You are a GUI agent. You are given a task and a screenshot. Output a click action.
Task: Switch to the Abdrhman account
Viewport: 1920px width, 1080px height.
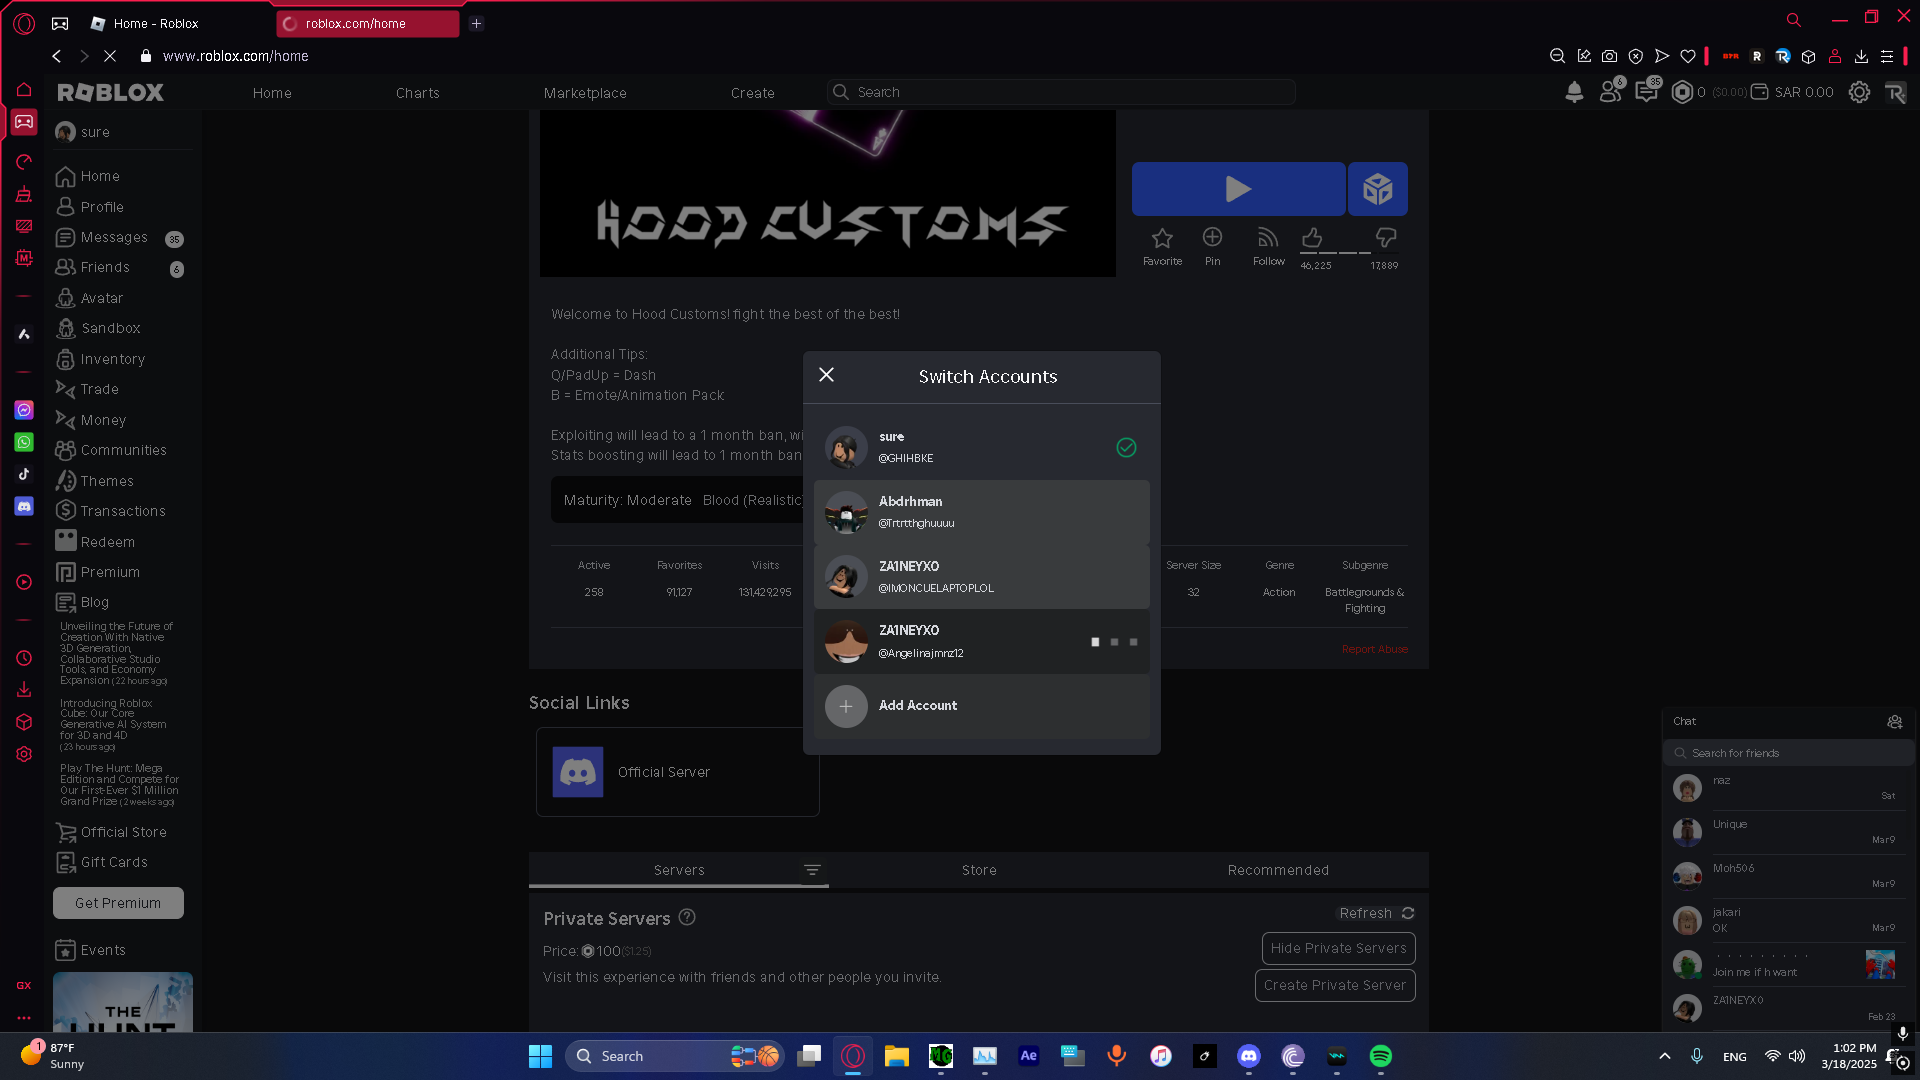981,512
